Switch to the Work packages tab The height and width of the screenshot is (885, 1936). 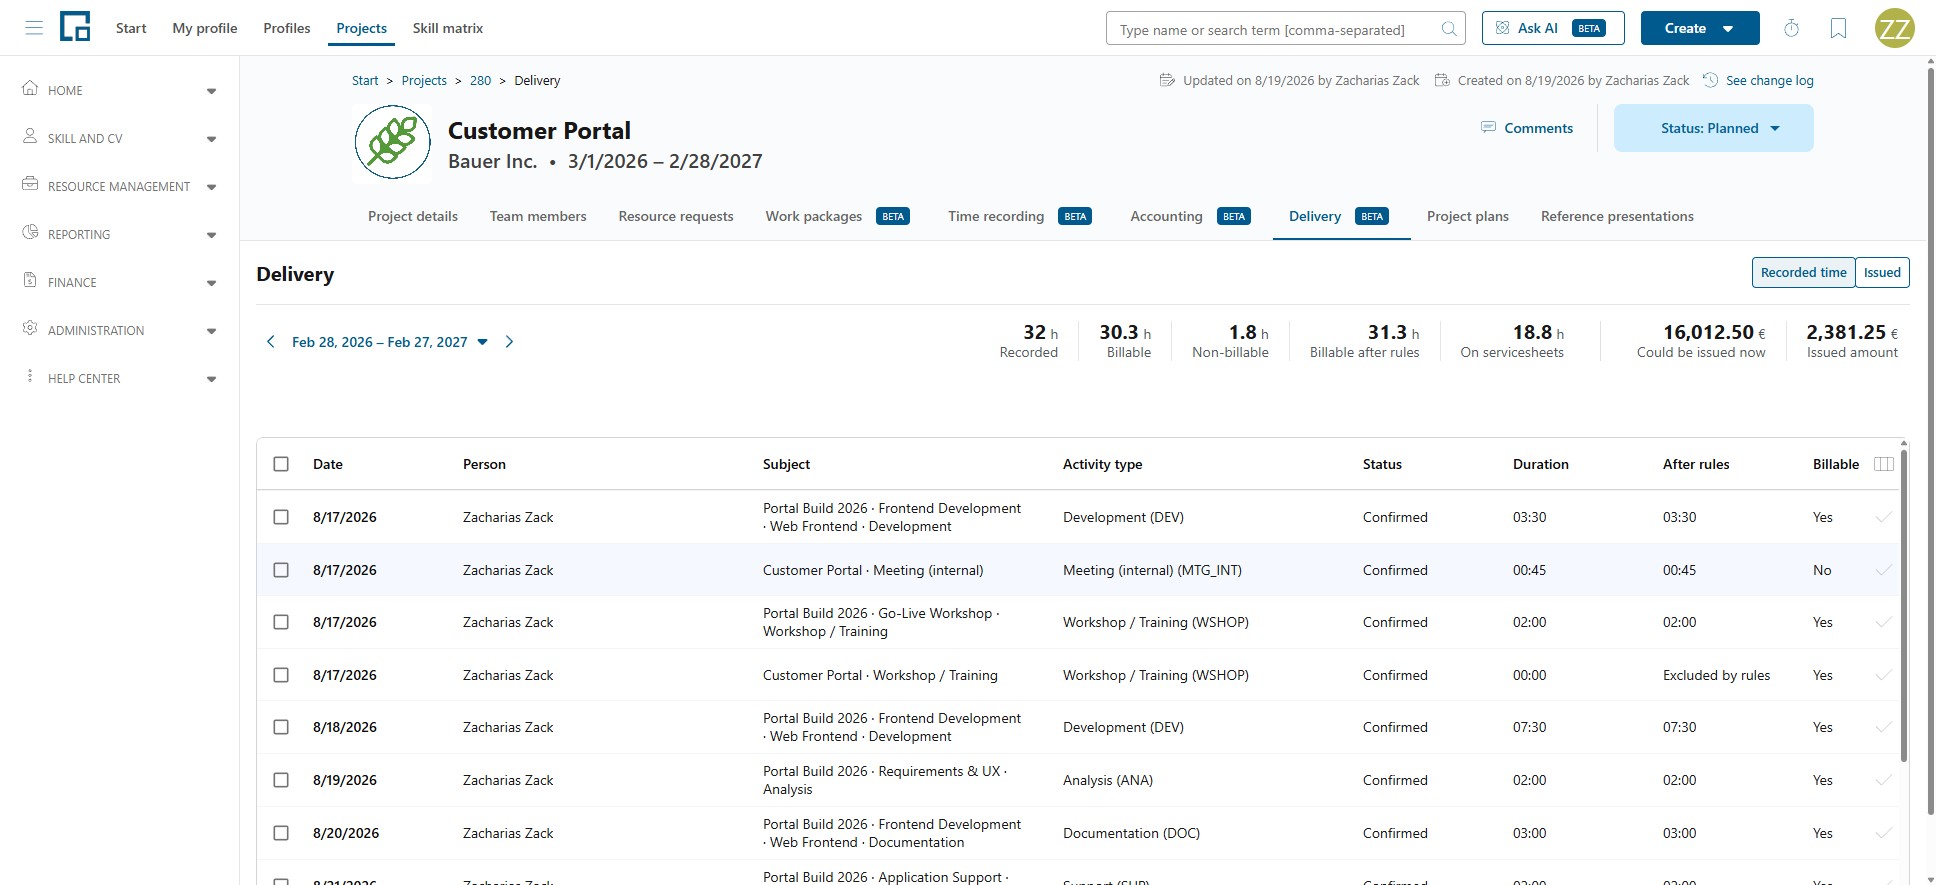(837, 216)
